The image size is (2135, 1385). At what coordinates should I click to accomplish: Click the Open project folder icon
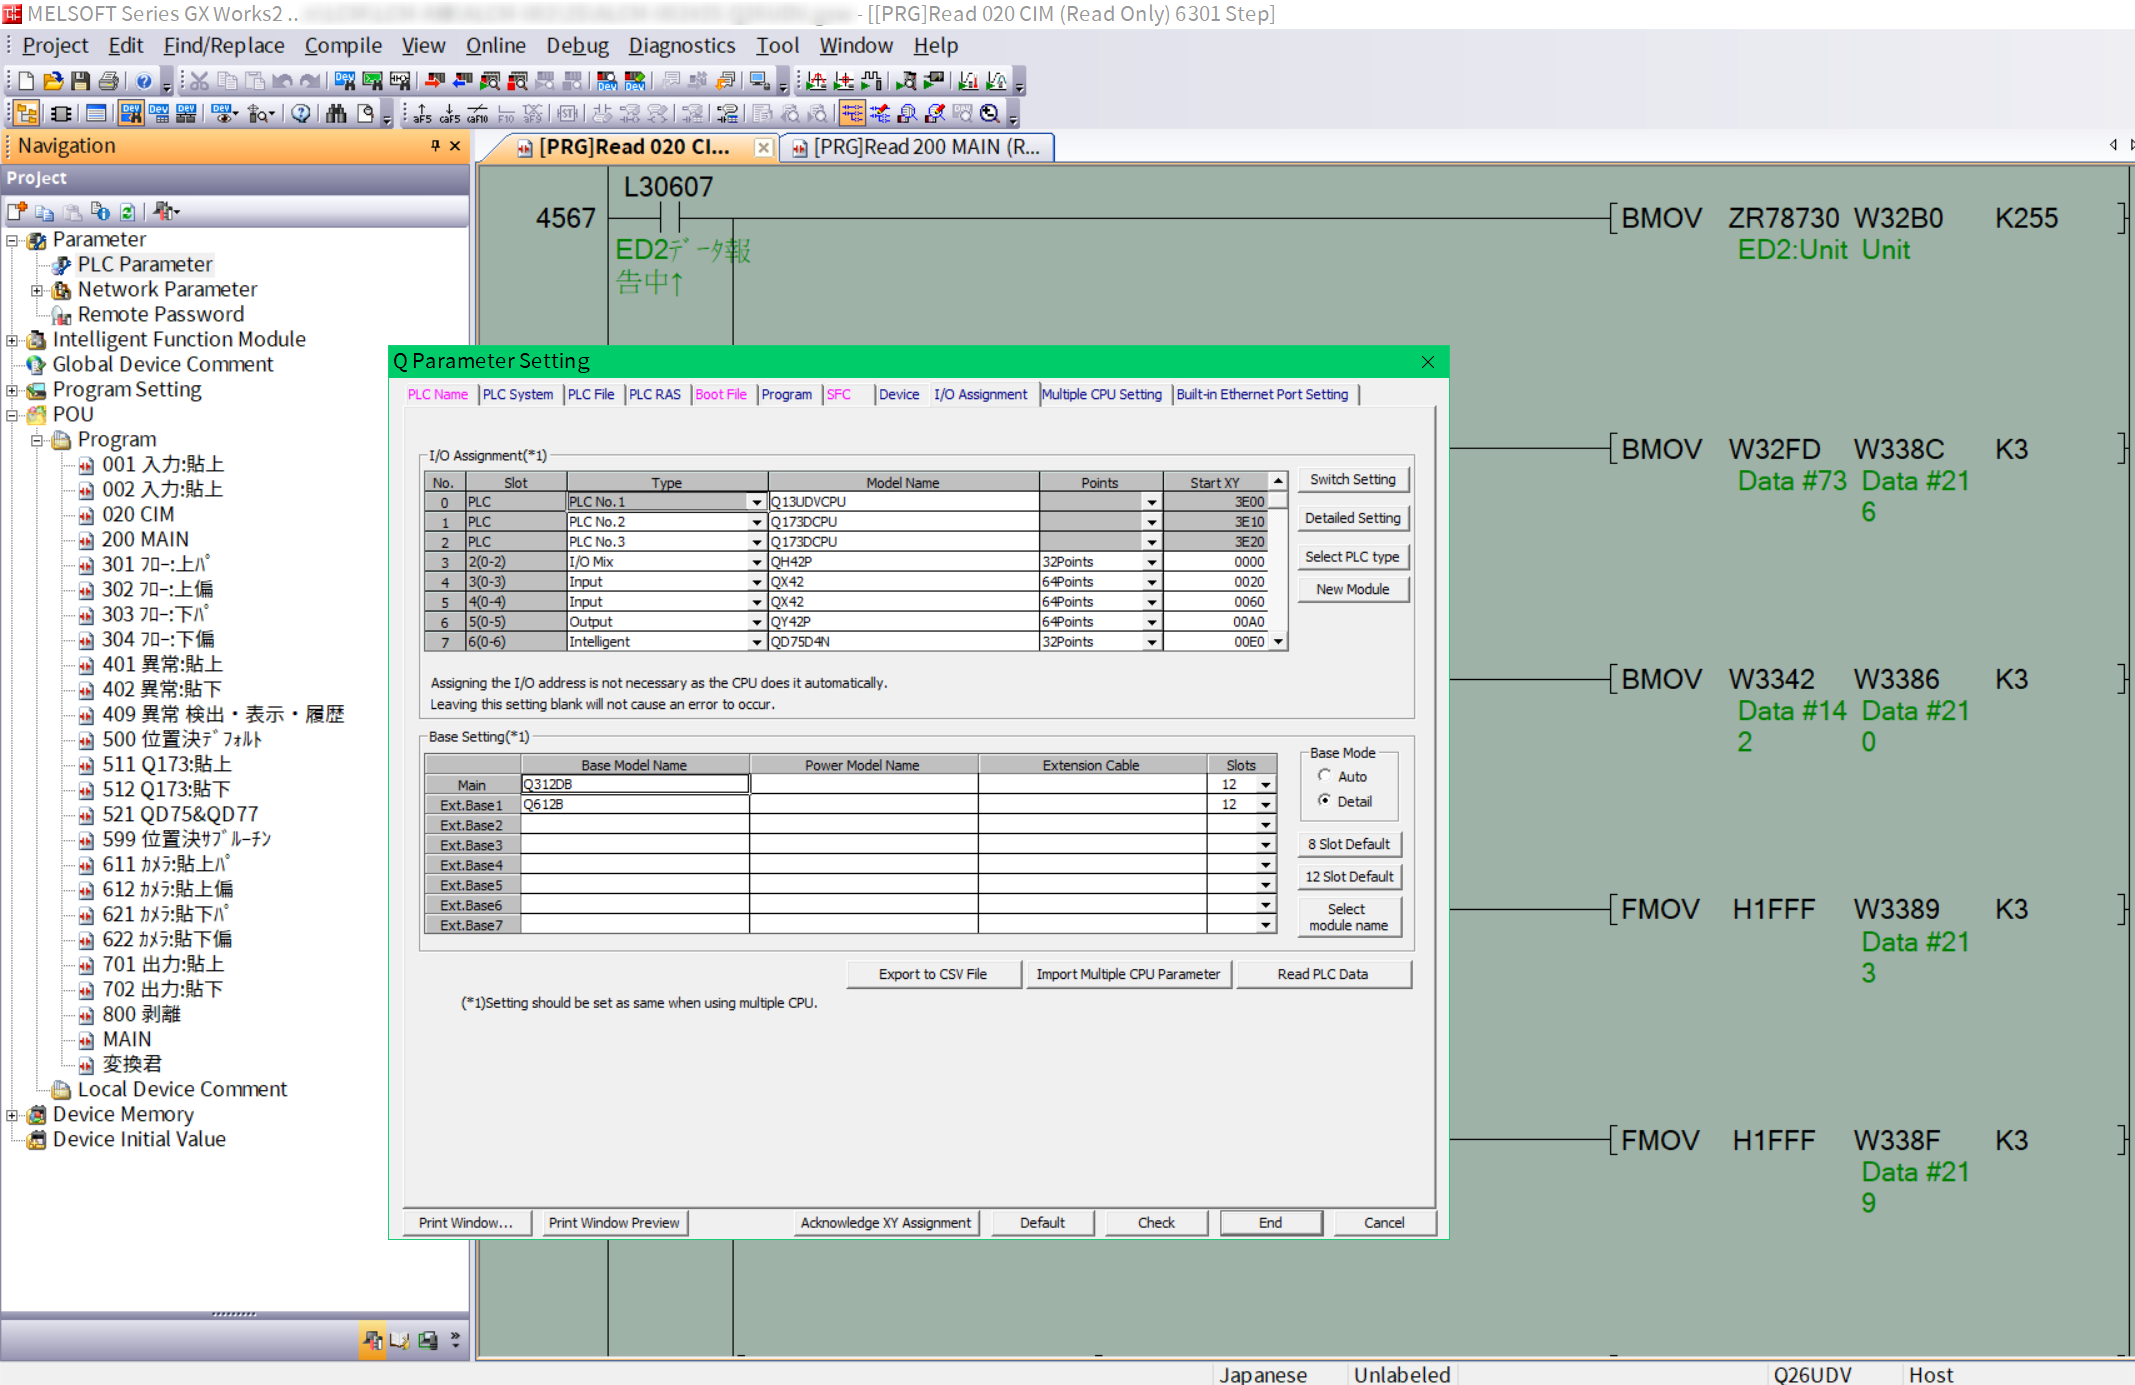[53, 81]
